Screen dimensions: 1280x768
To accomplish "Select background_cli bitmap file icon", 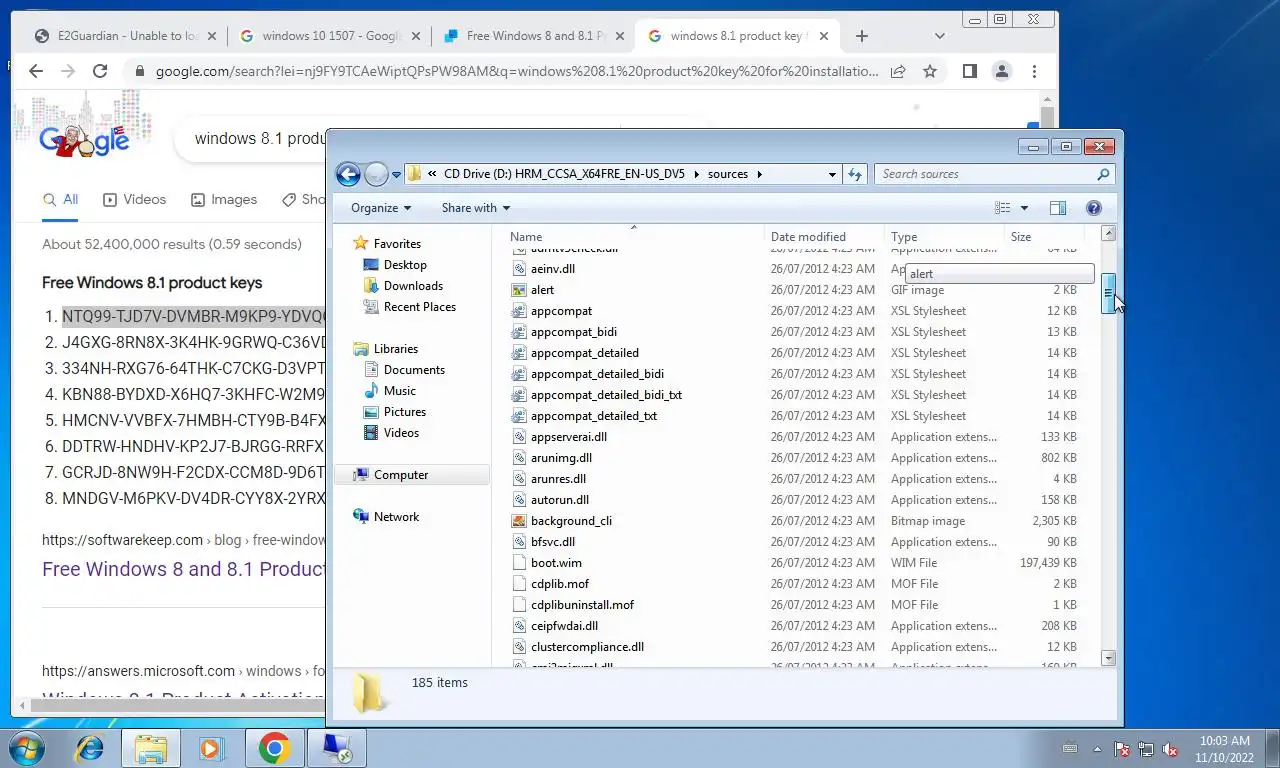I will point(519,521).
